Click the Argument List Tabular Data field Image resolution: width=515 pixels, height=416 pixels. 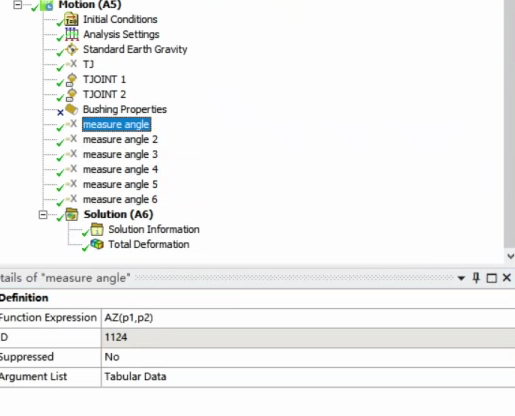(308, 377)
